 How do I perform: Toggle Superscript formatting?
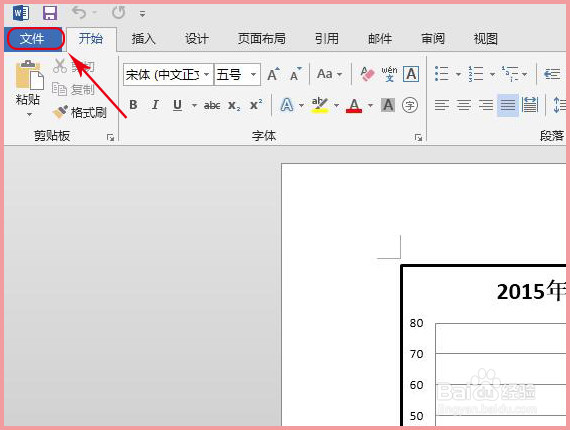tap(256, 105)
